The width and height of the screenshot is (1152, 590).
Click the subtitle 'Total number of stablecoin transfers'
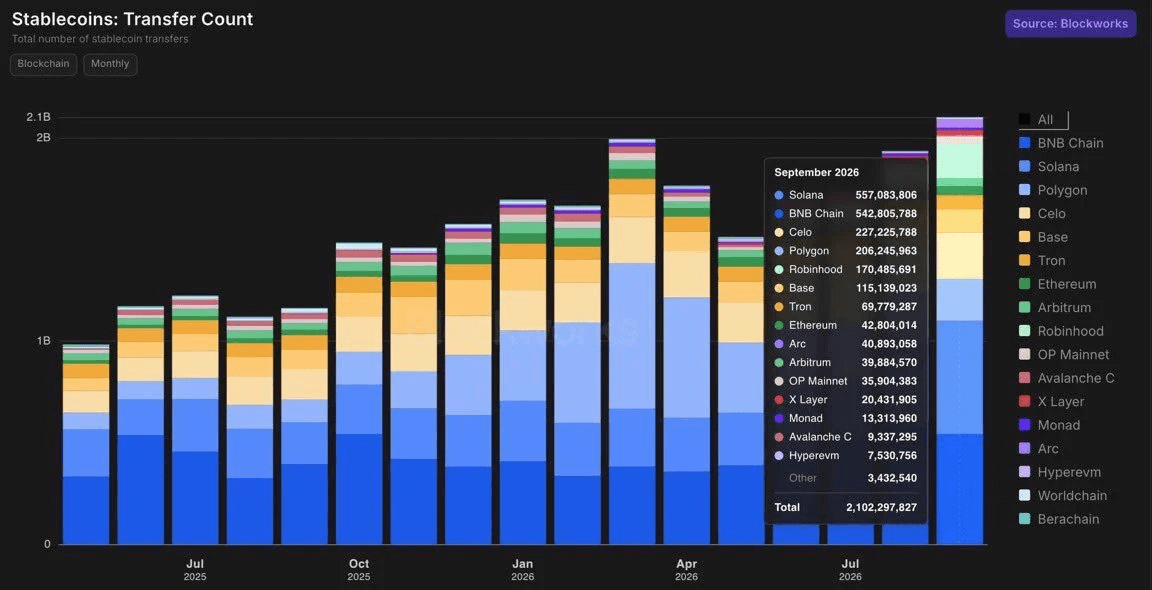tap(100, 39)
